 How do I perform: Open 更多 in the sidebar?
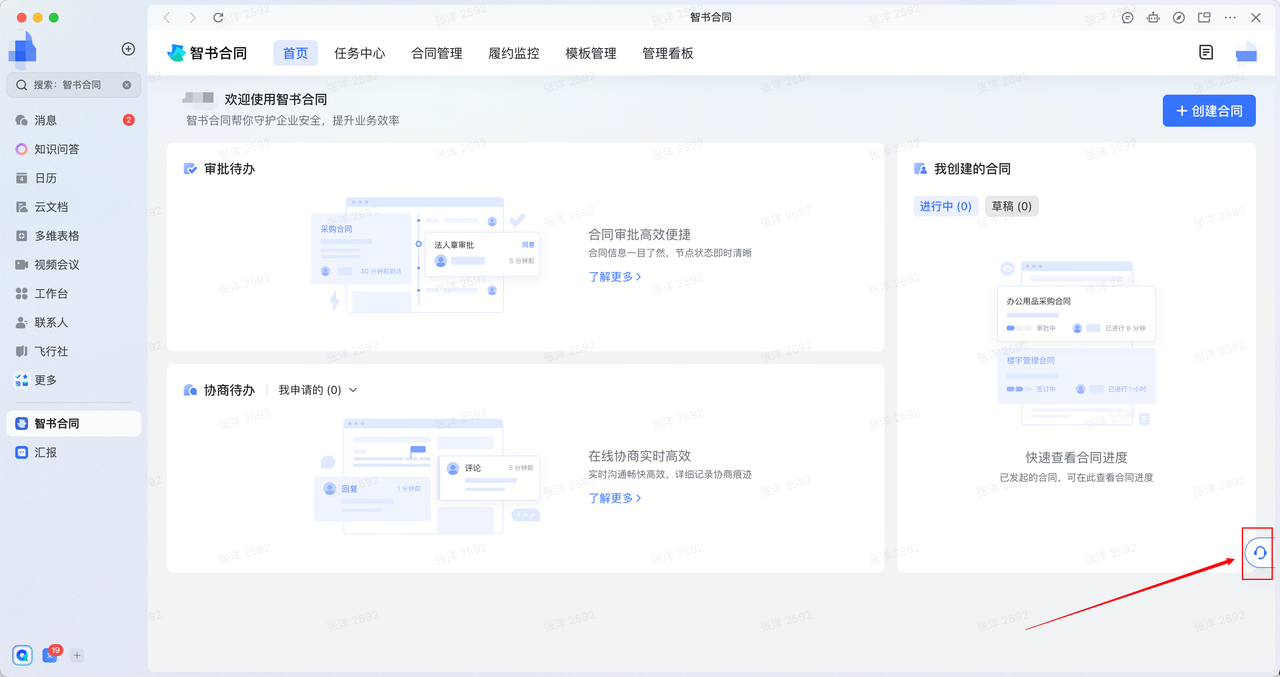point(46,380)
